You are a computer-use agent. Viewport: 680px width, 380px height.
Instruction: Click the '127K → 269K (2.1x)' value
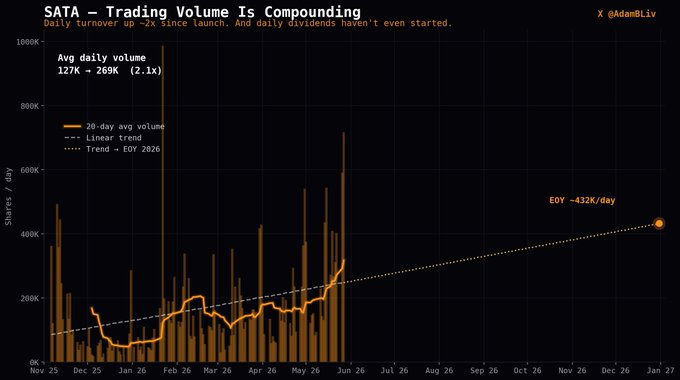[x=110, y=70]
